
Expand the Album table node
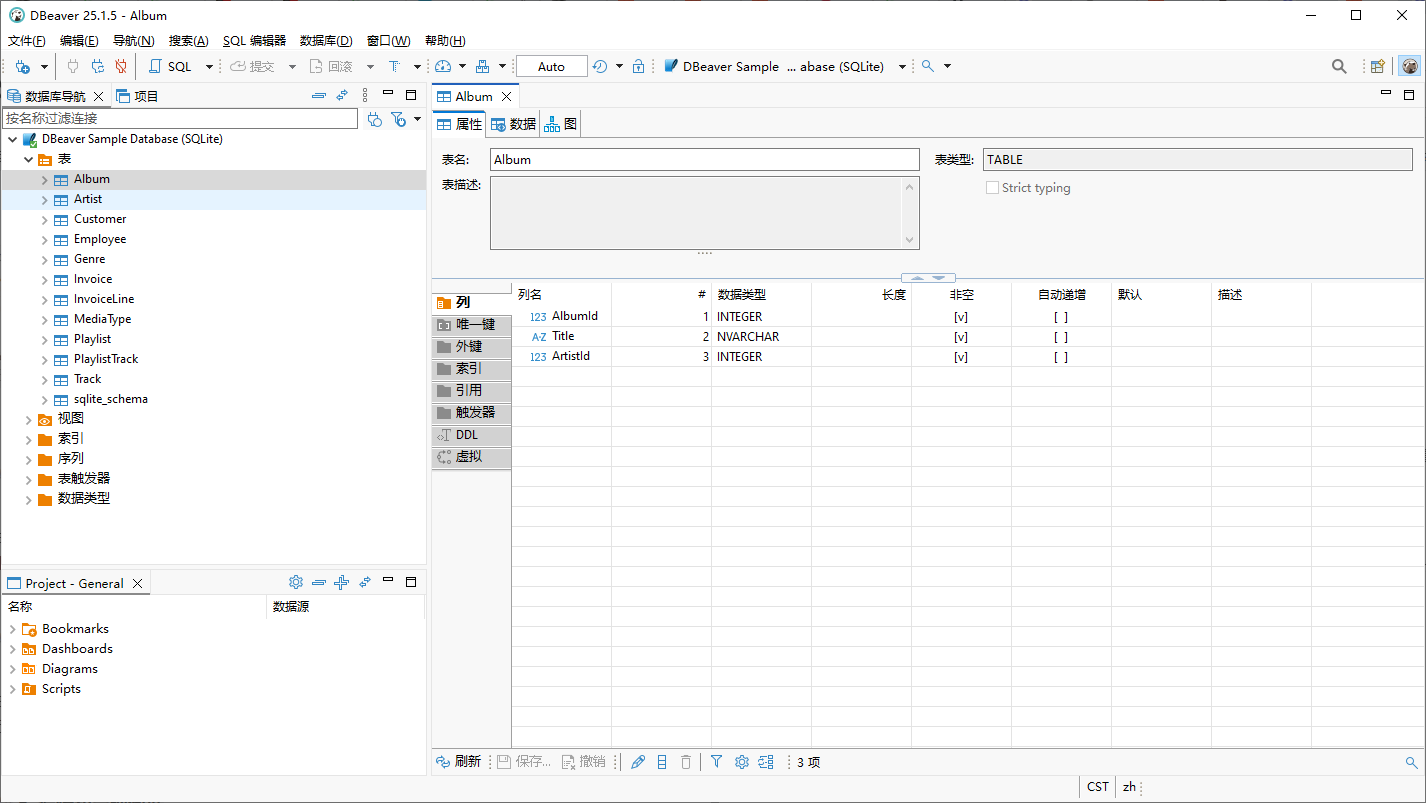click(x=45, y=180)
